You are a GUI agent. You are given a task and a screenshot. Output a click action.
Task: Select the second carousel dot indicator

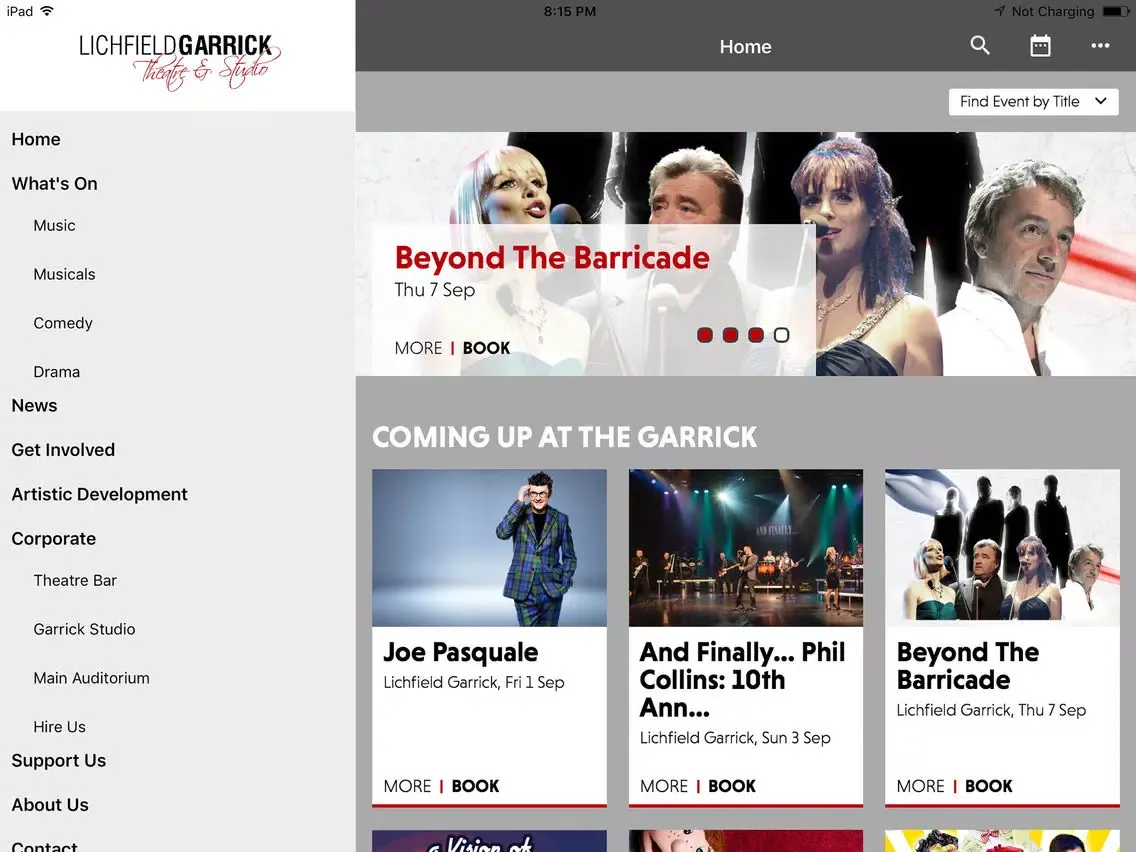coord(730,335)
